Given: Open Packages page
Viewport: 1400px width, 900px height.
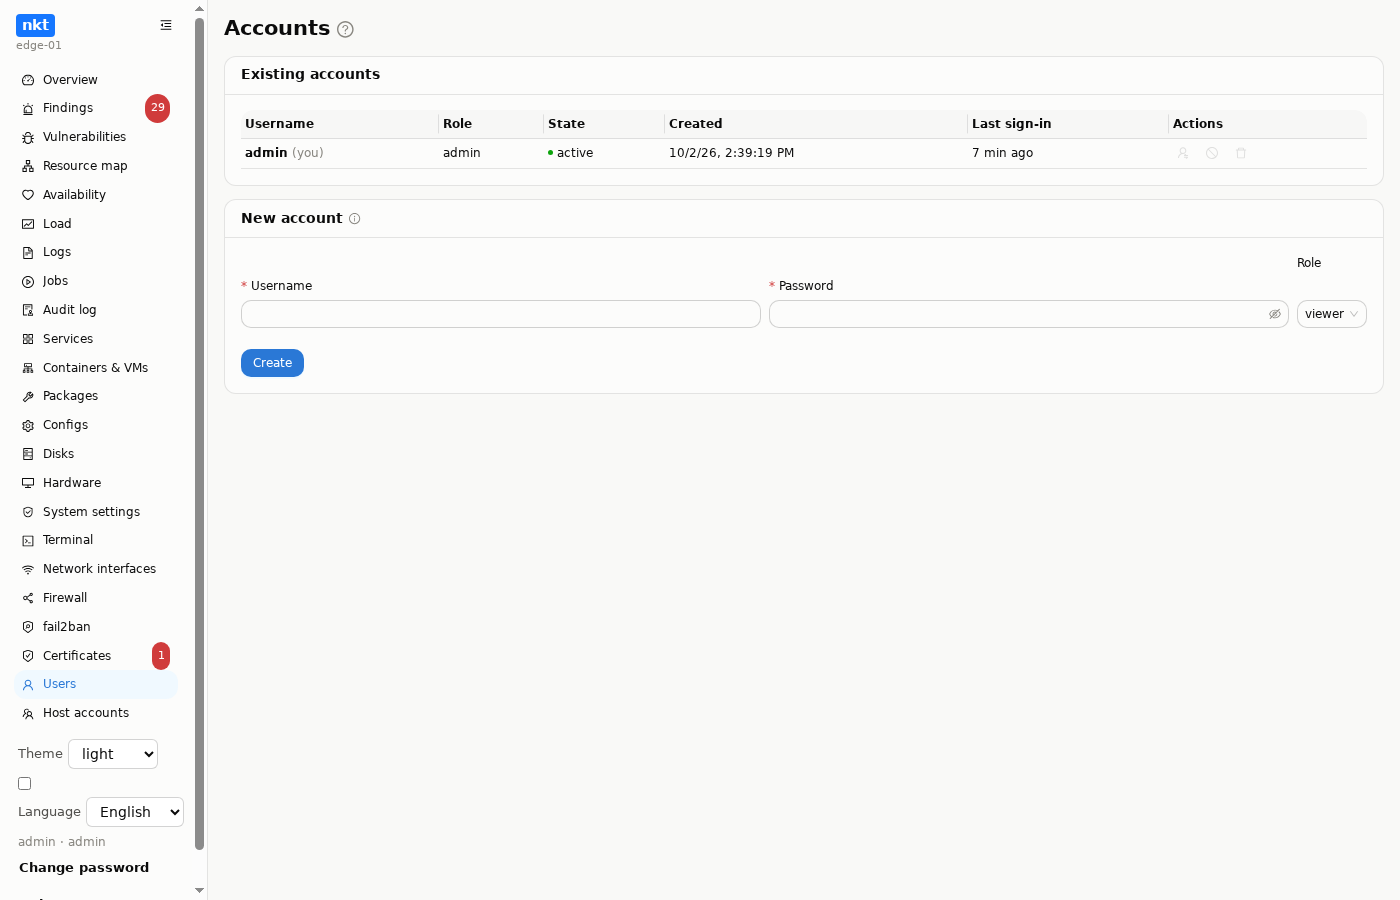Looking at the screenshot, I should pos(96,396).
